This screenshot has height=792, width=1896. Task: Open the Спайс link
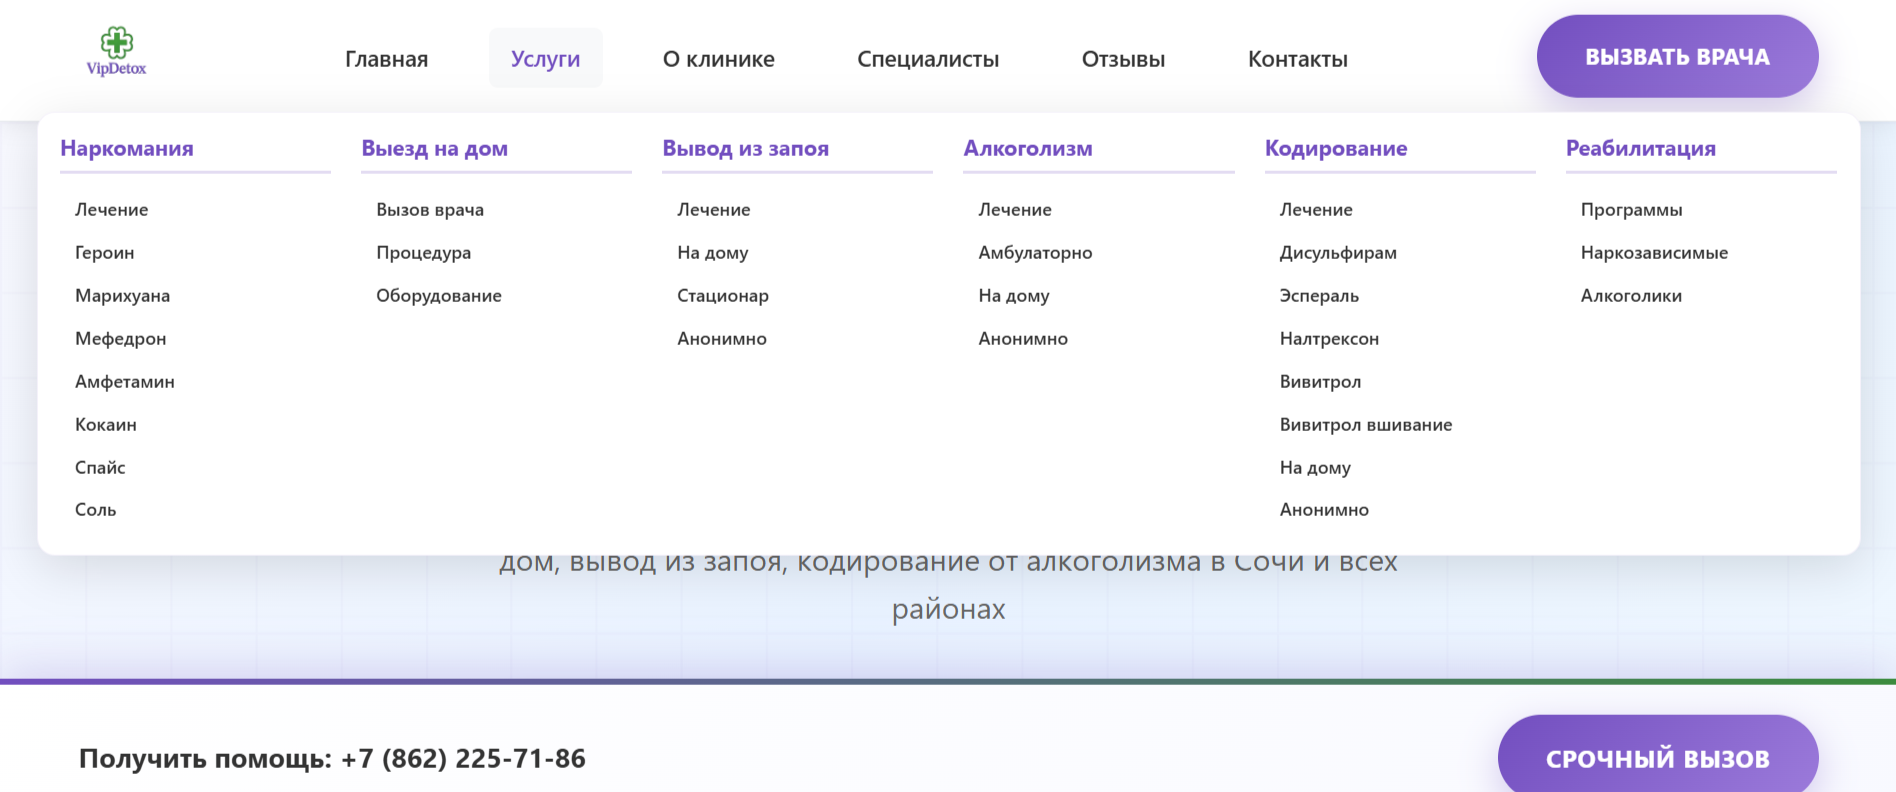(100, 468)
